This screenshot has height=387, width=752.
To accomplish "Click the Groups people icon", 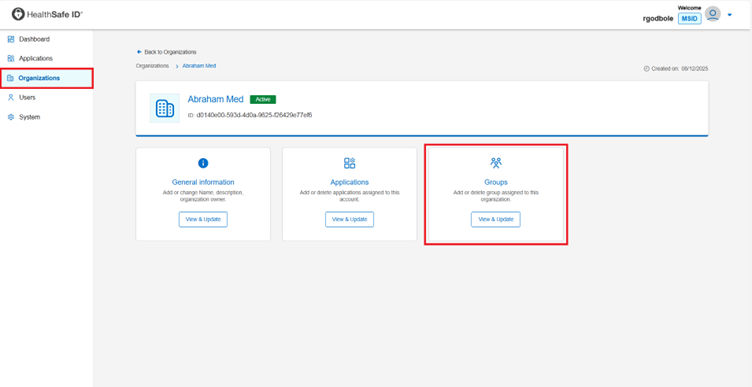I will (496, 163).
